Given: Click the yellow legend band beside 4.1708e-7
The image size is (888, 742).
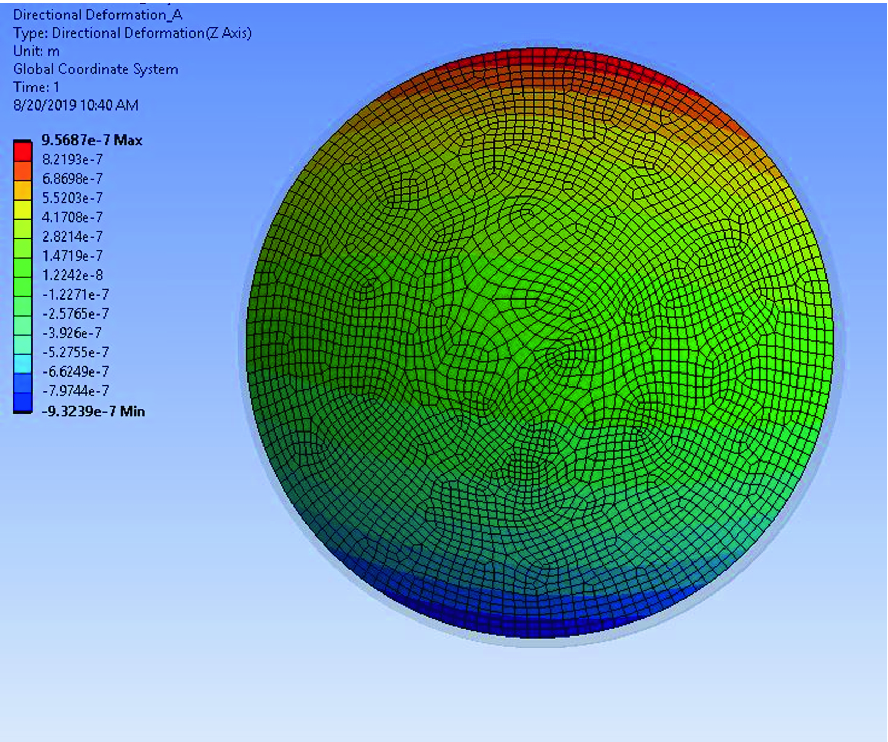Looking at the screenshot, I should click(23, 210).
